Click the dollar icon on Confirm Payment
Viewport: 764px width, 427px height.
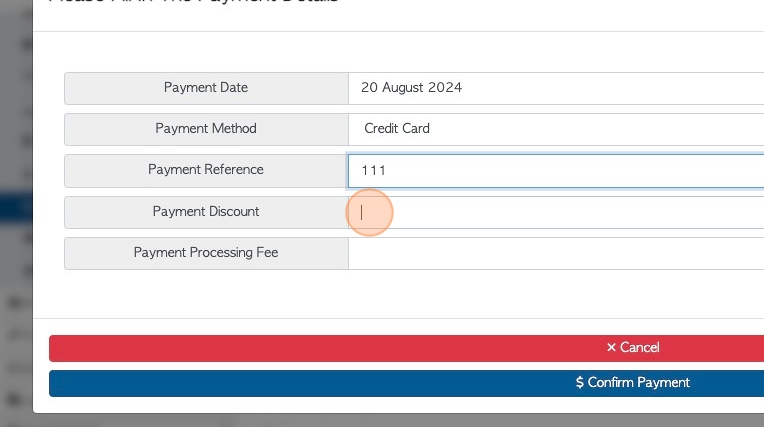pyautogui.click(x=579, y=382)
